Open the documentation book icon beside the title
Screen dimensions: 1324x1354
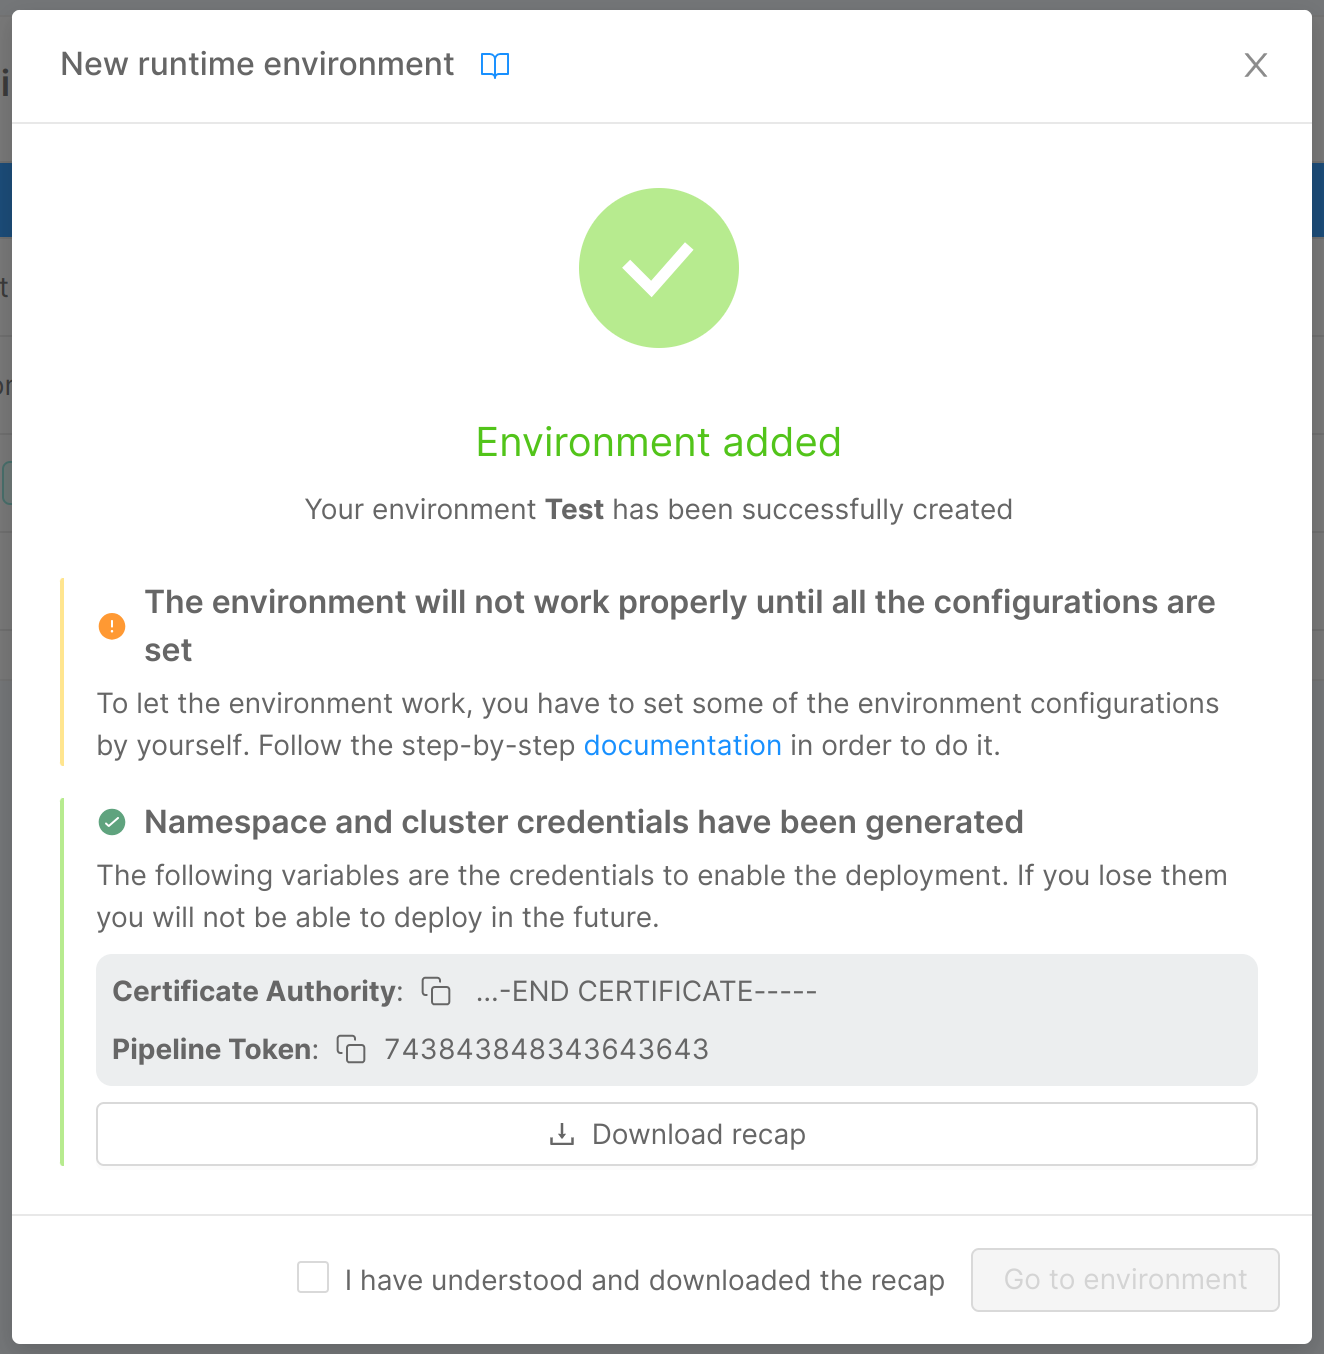tap(495, 64)
